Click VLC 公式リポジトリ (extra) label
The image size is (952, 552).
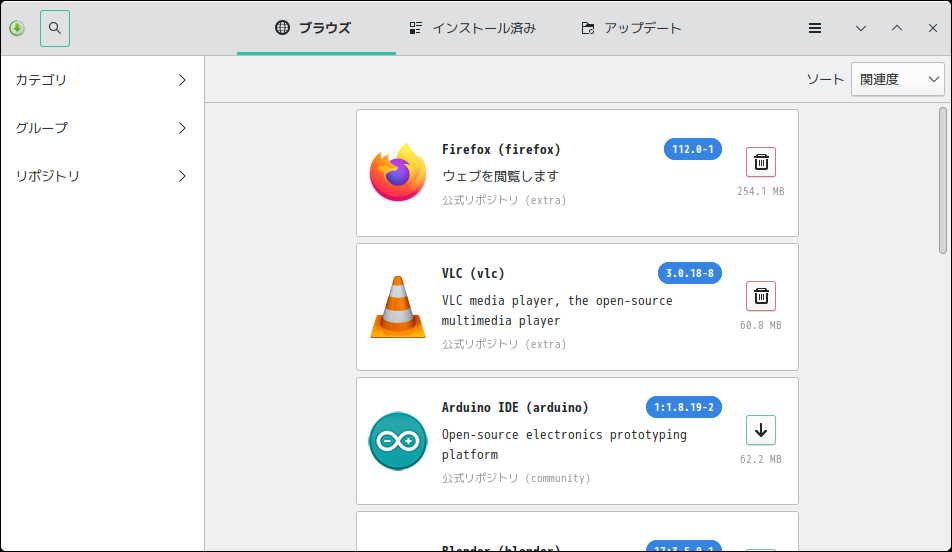(x=504, y=344)
